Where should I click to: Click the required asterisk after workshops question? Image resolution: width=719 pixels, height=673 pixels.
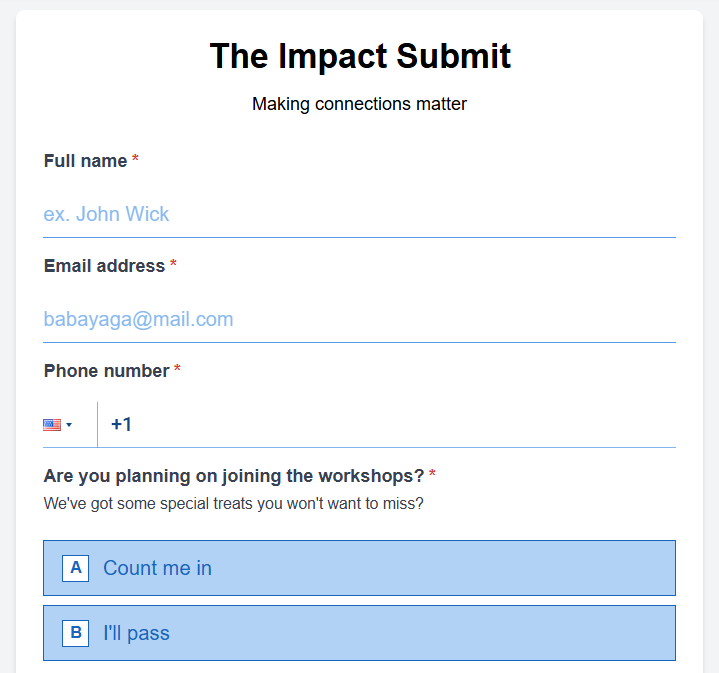(432, 475)
